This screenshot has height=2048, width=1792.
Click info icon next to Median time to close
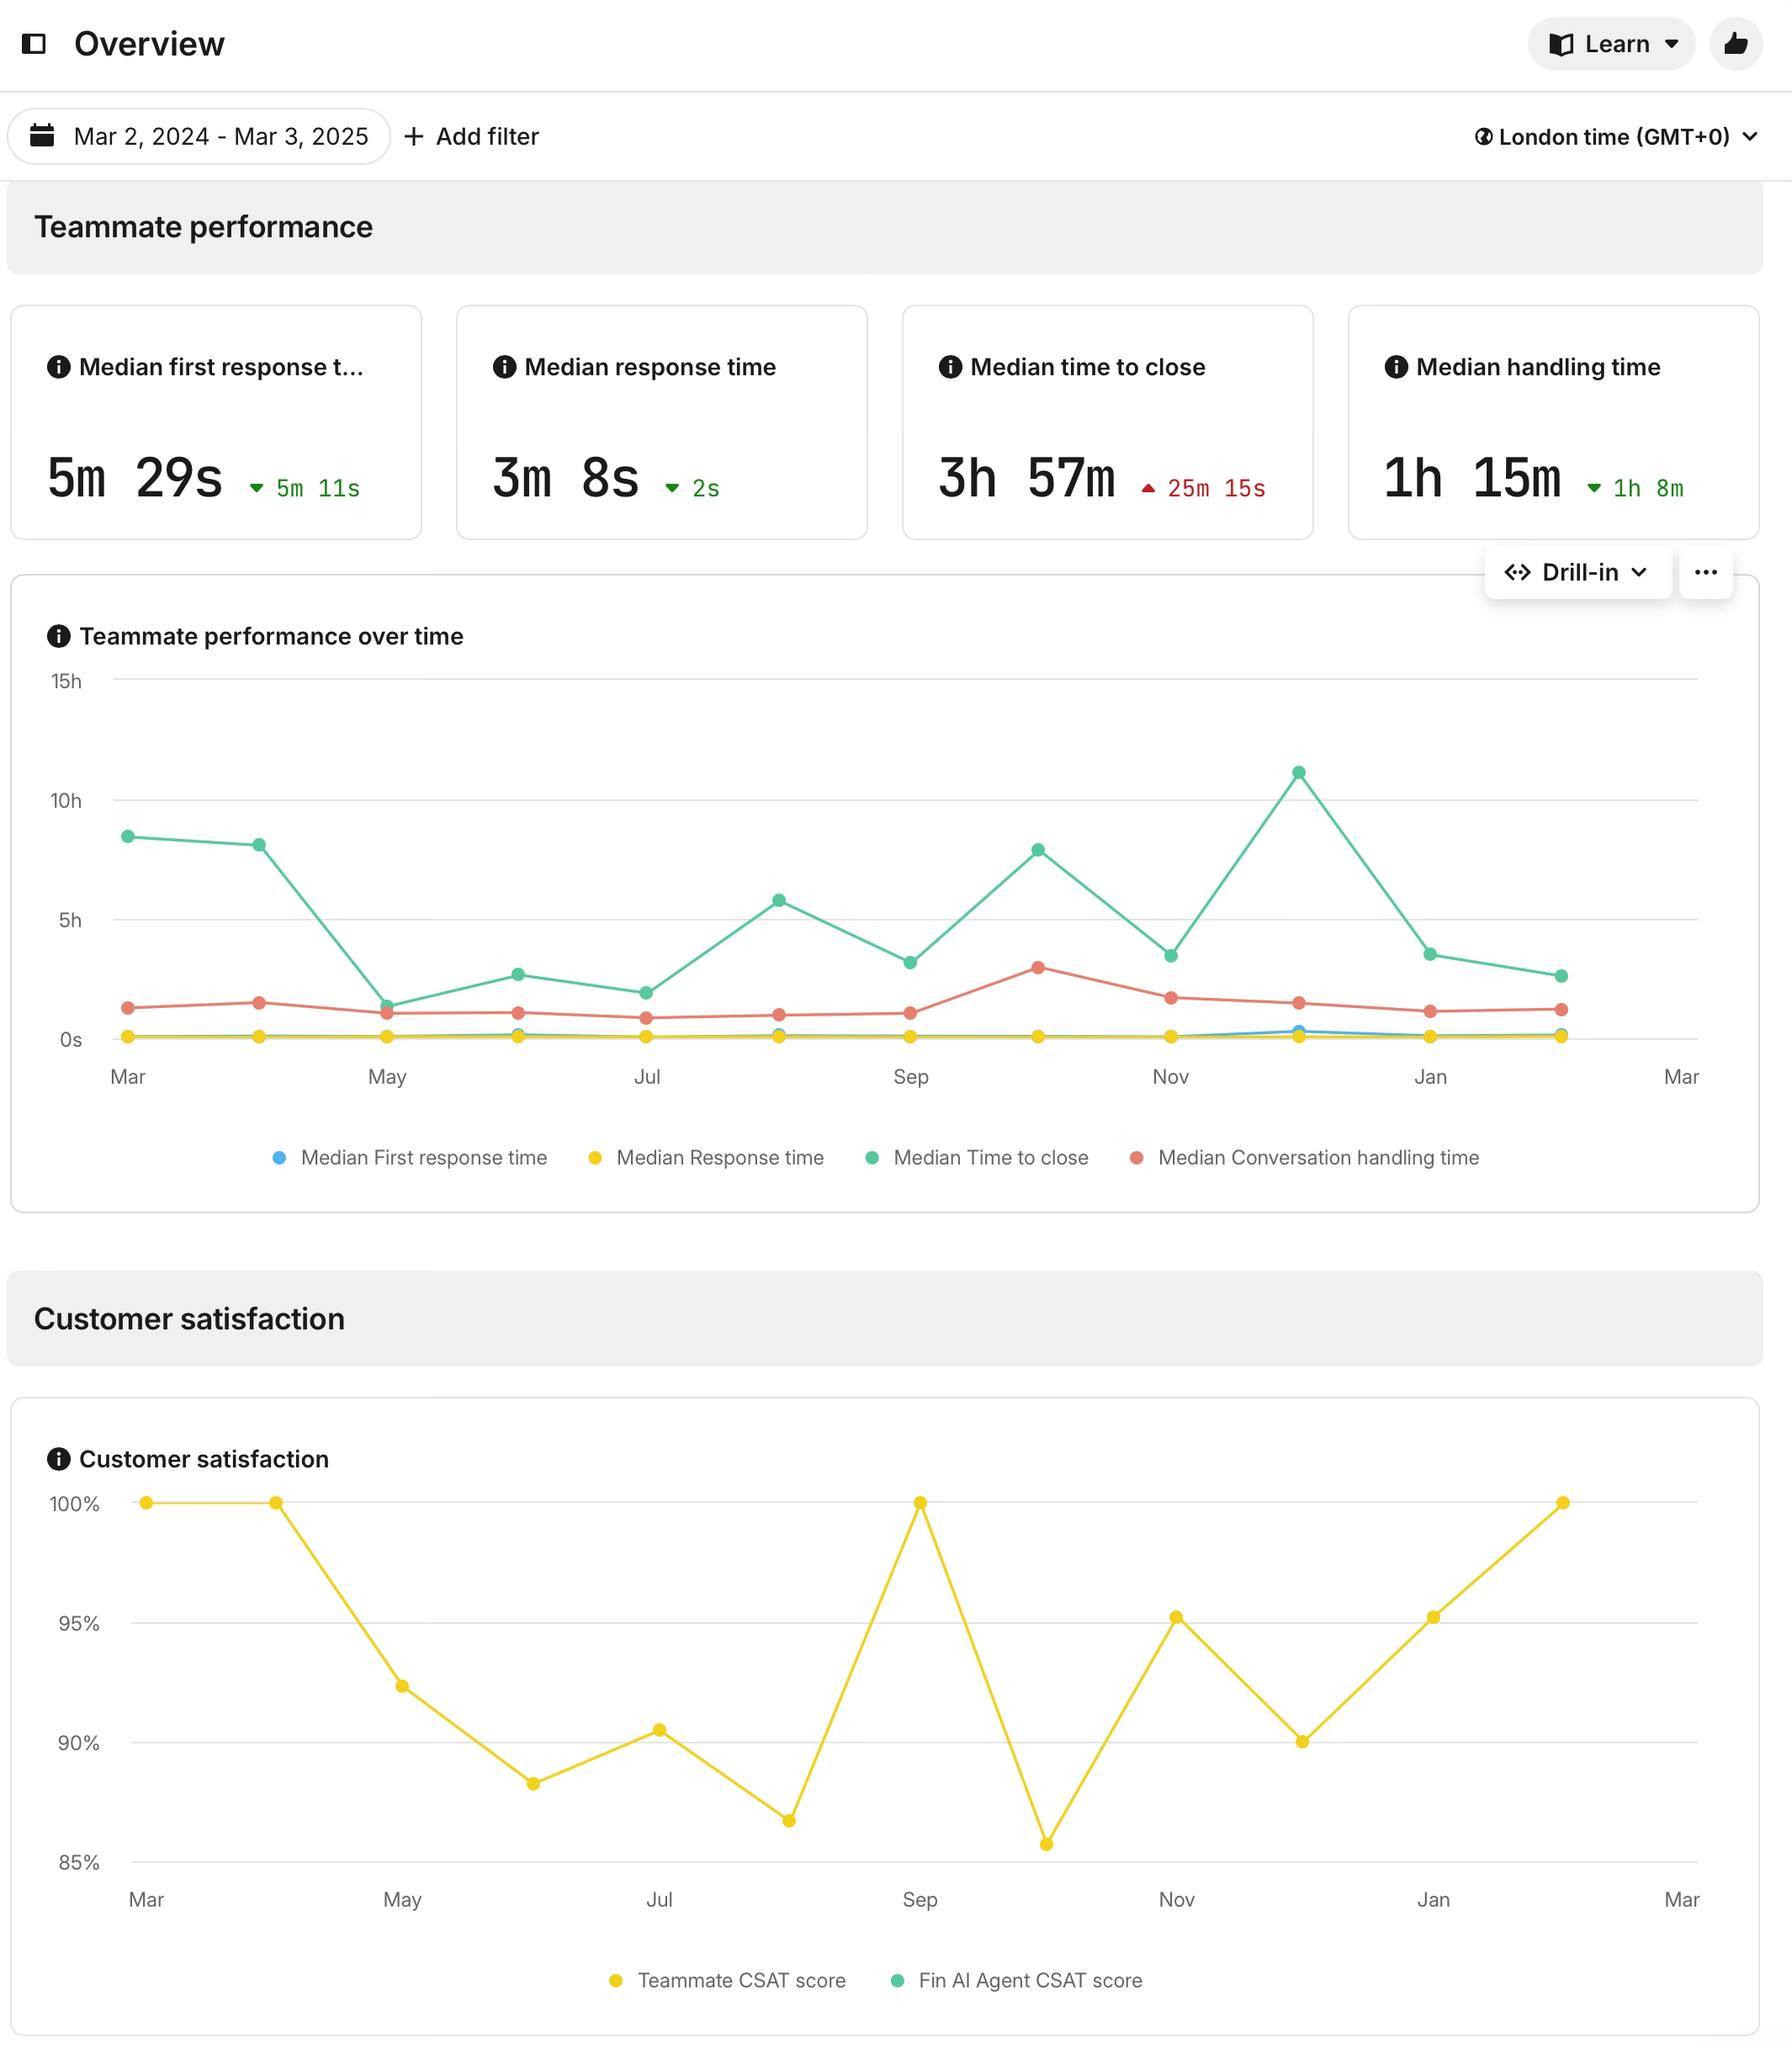tap(950, 367)
